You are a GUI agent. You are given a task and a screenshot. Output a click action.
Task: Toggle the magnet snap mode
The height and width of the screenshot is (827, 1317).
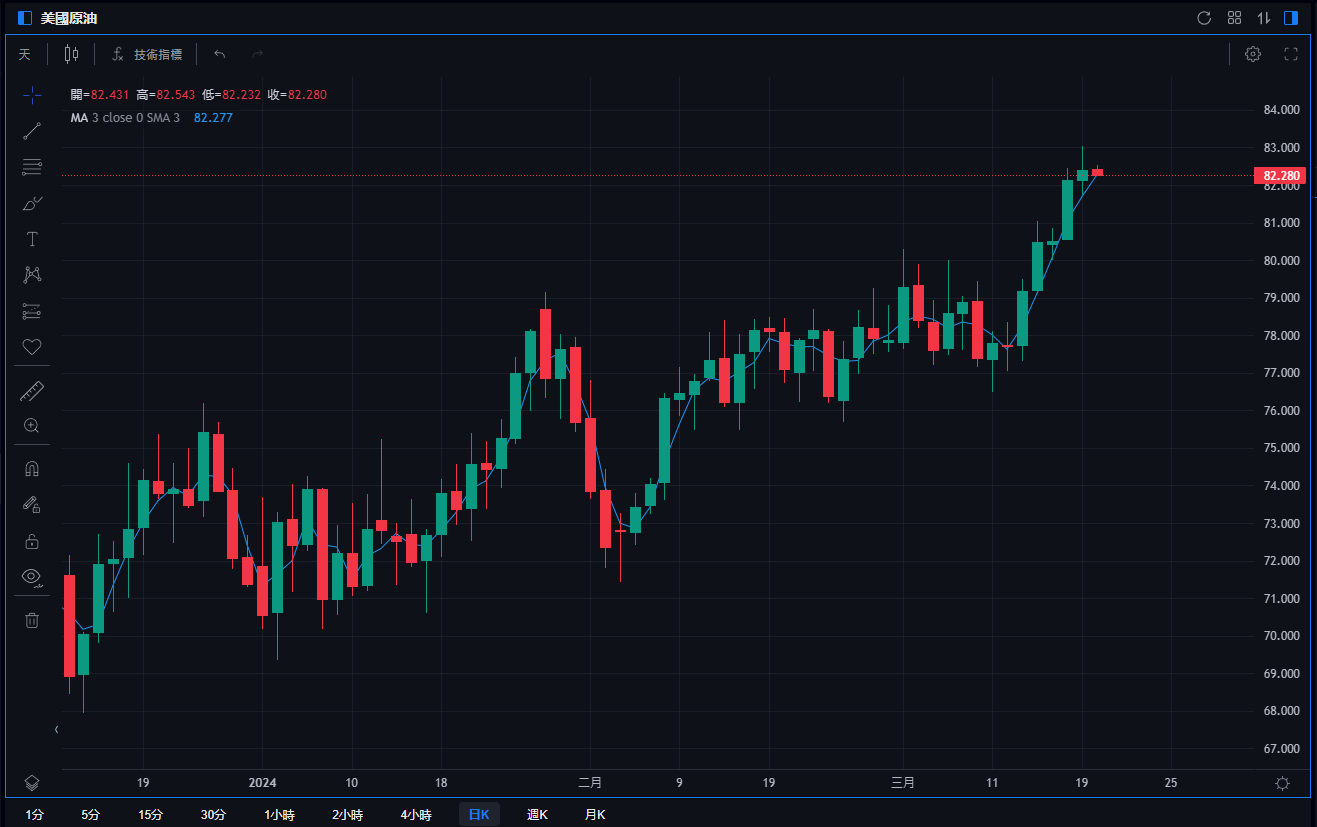(x=32, y=469)
